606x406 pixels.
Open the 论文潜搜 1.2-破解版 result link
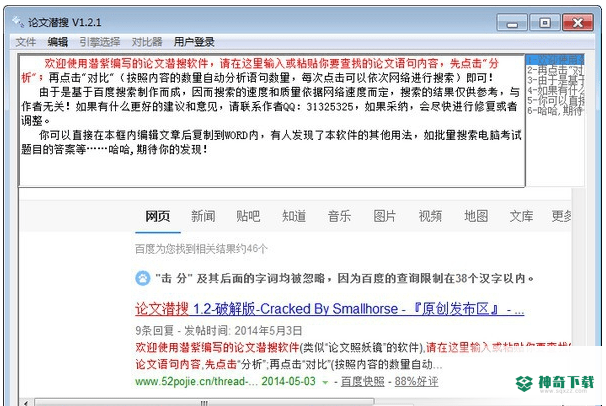click(330, 309)
